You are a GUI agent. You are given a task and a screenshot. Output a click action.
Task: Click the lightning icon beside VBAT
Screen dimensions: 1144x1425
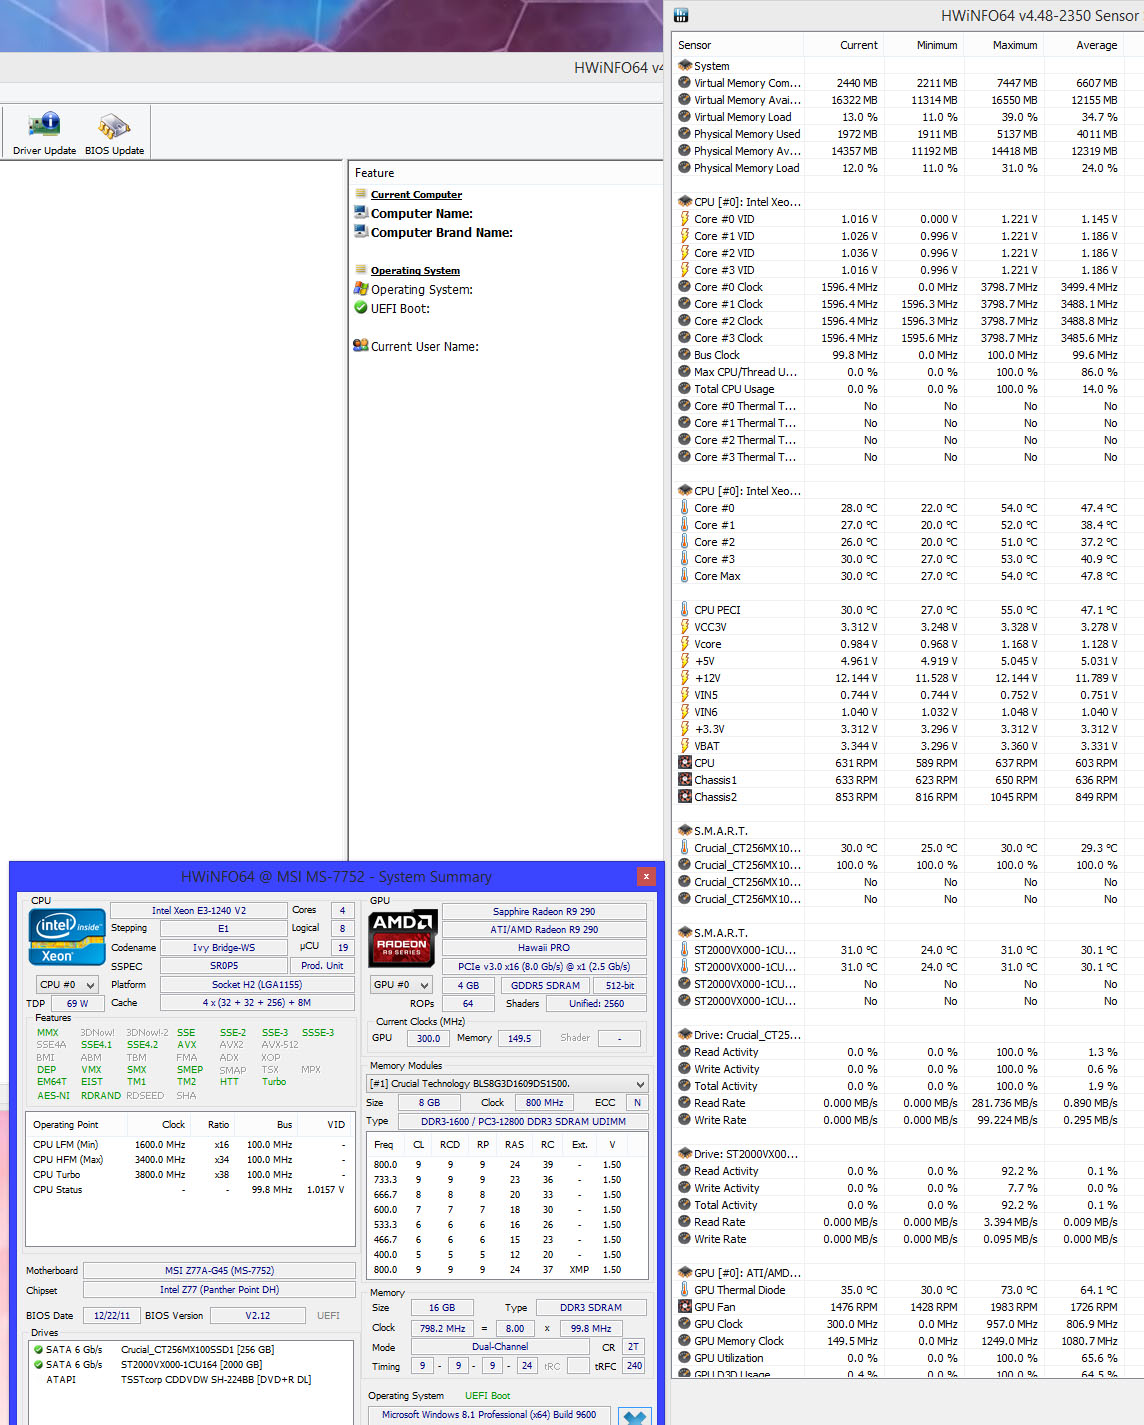click(685, 746)
